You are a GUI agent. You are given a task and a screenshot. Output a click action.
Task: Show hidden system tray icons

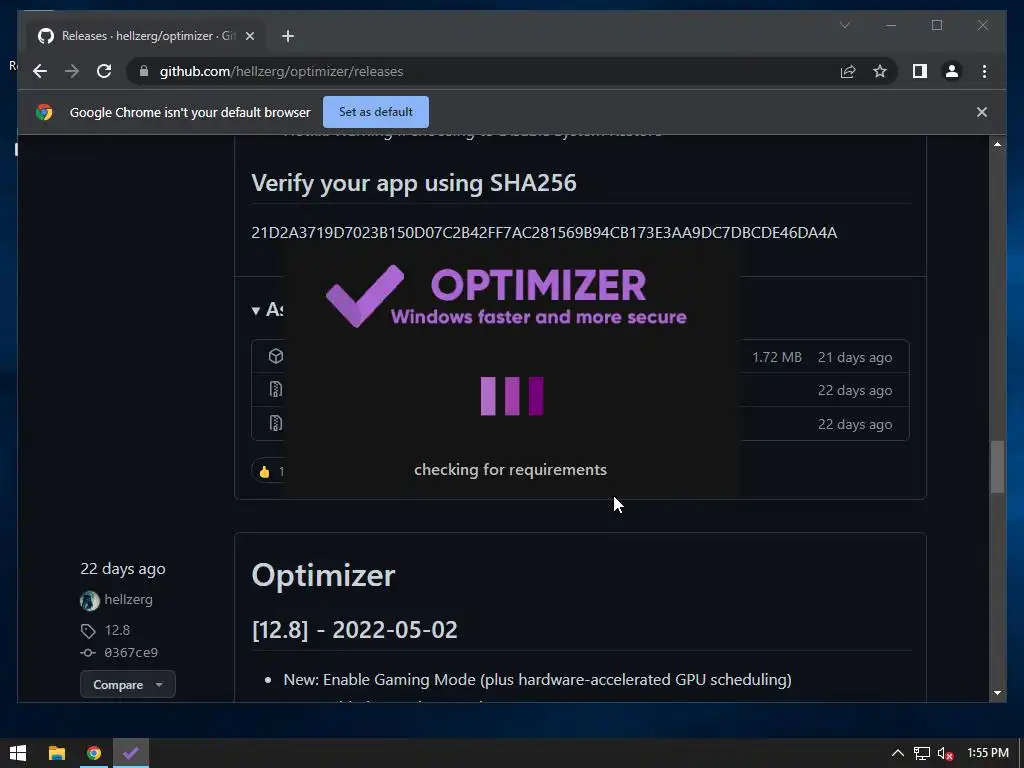click(898, 753)
